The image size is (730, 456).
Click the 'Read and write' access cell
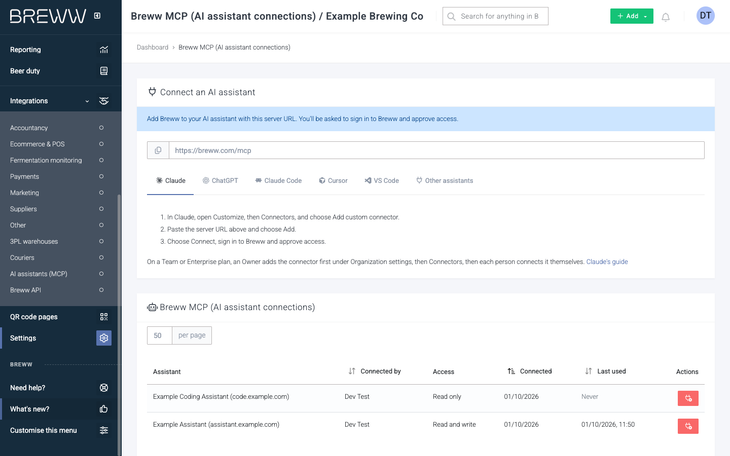pyautogui.click(x=454, y=425)
